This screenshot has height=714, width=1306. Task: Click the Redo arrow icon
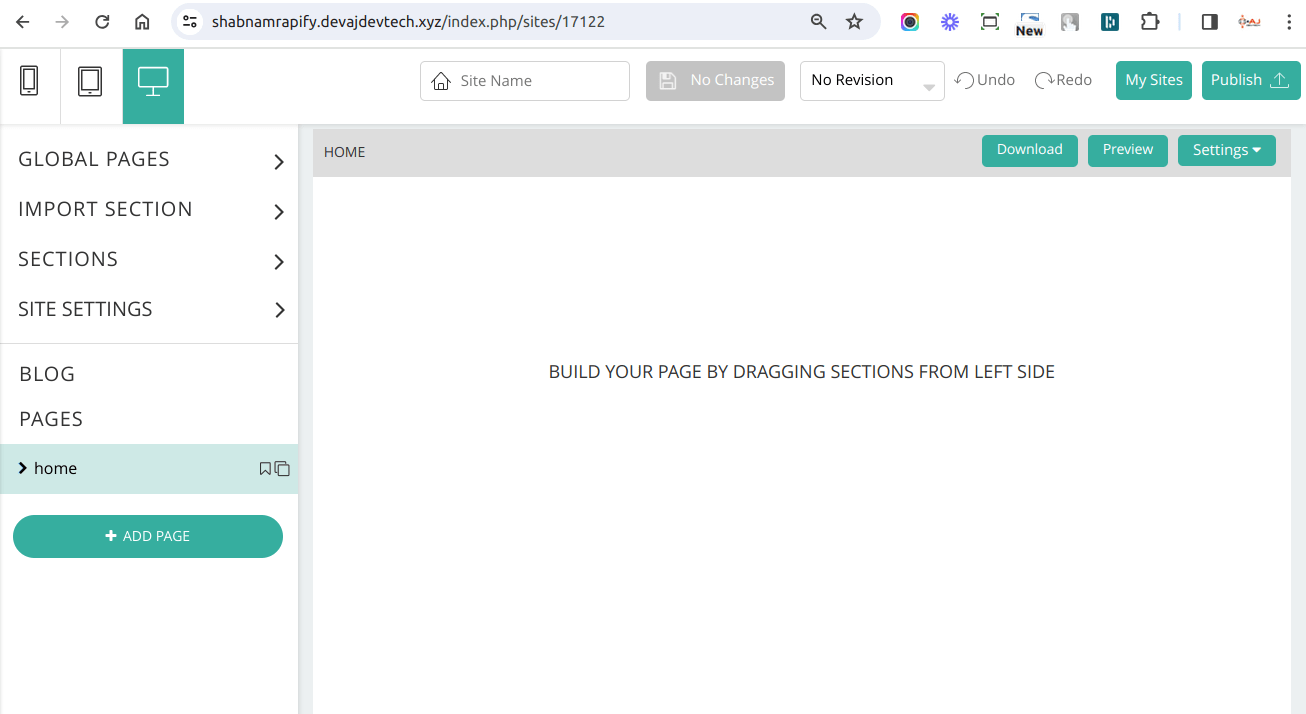[x=1044, y=80]
